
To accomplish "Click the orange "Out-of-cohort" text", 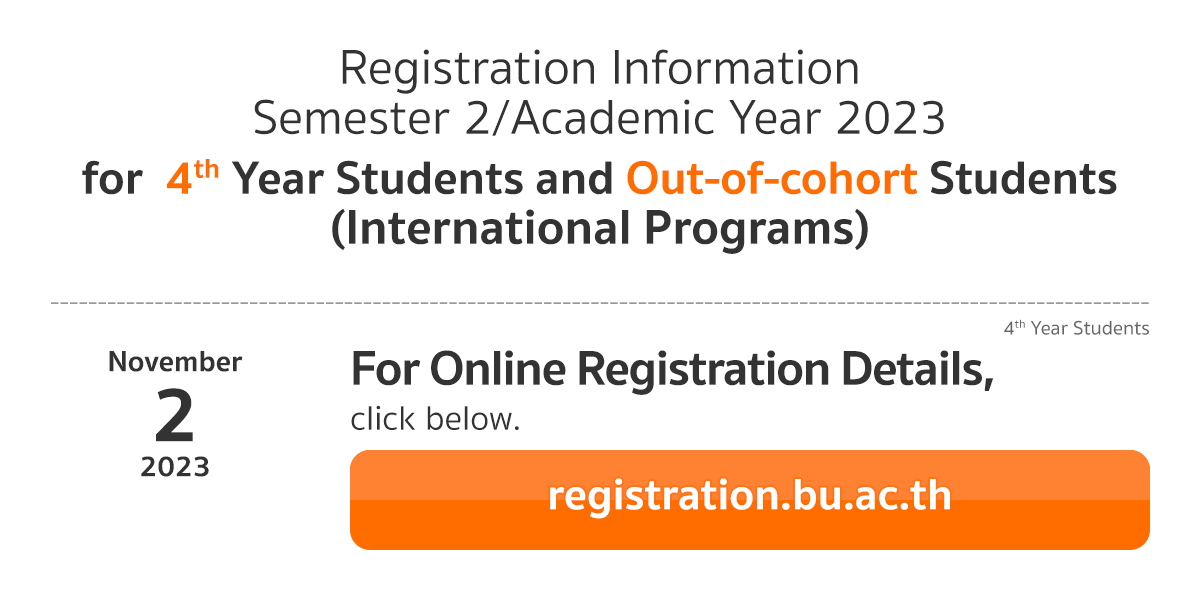I will 771,179.
